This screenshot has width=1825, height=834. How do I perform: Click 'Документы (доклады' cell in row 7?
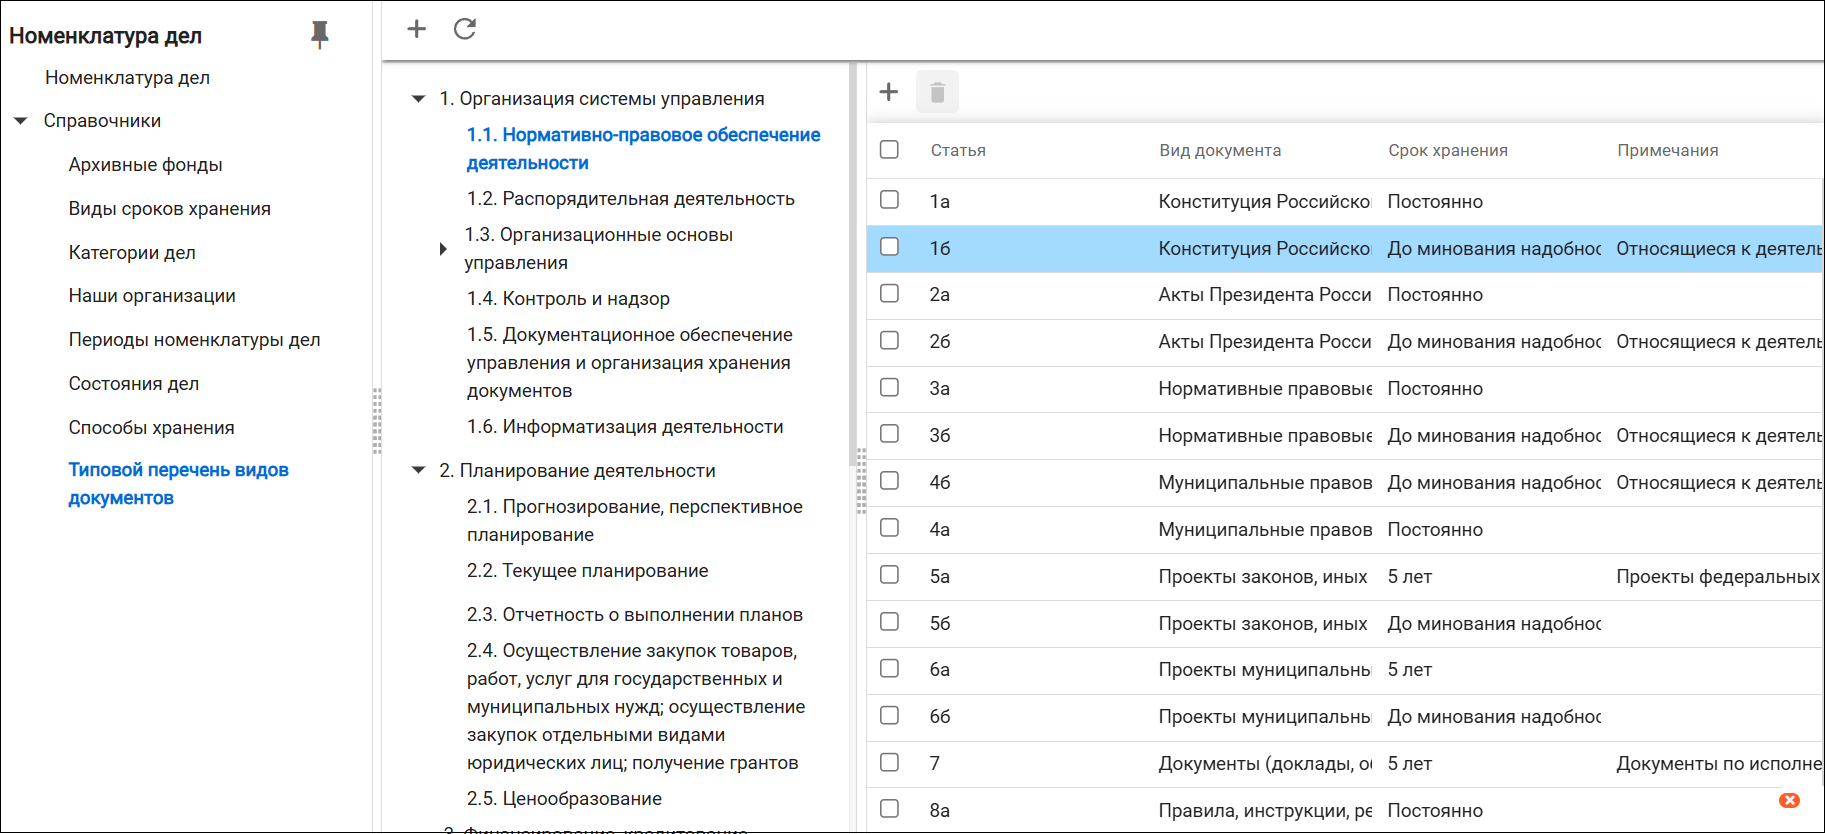1265,764
